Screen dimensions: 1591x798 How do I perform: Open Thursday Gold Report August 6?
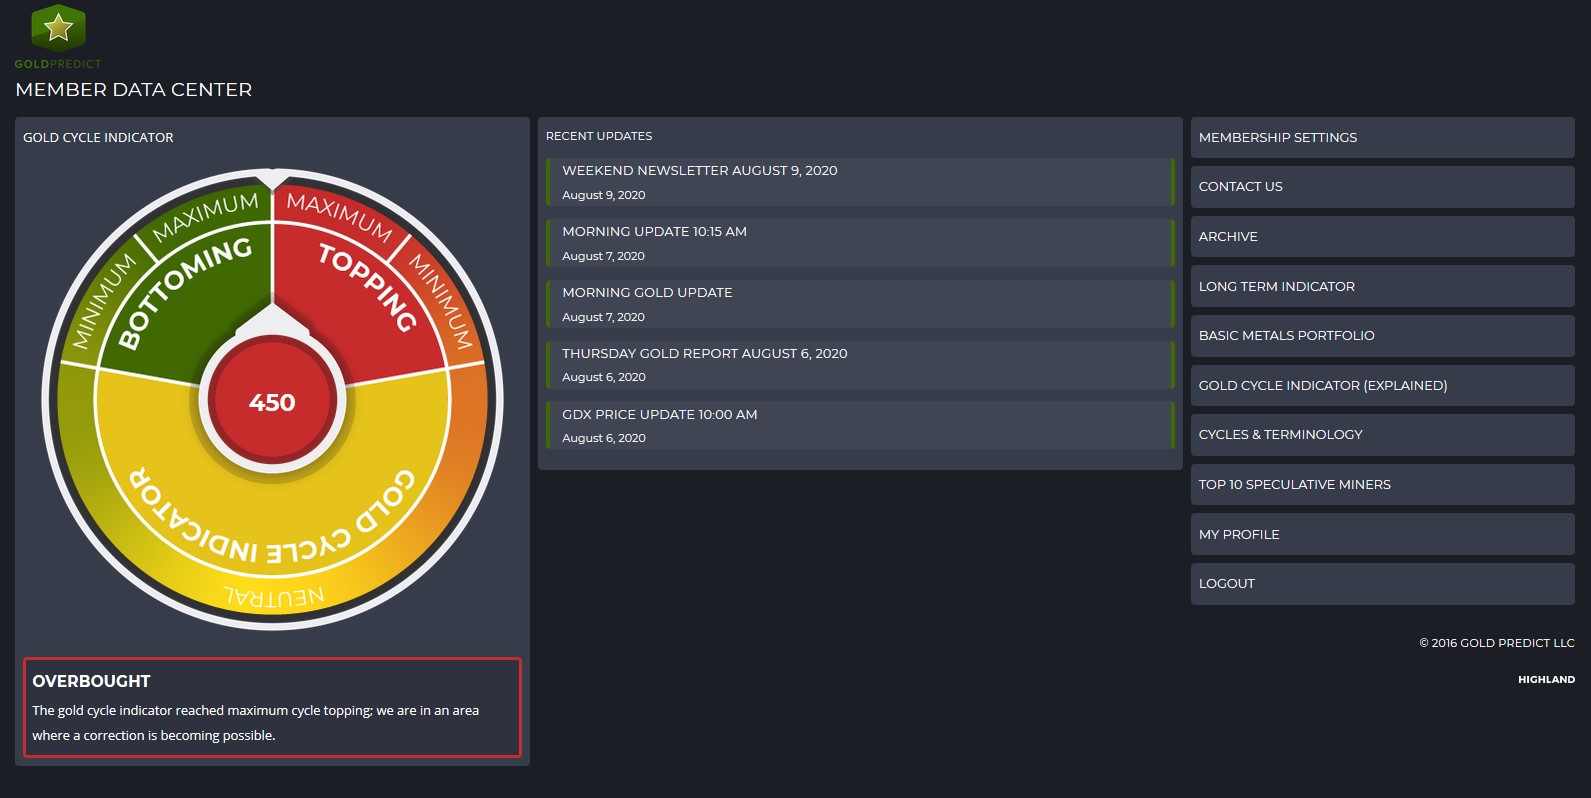(704, 354)
